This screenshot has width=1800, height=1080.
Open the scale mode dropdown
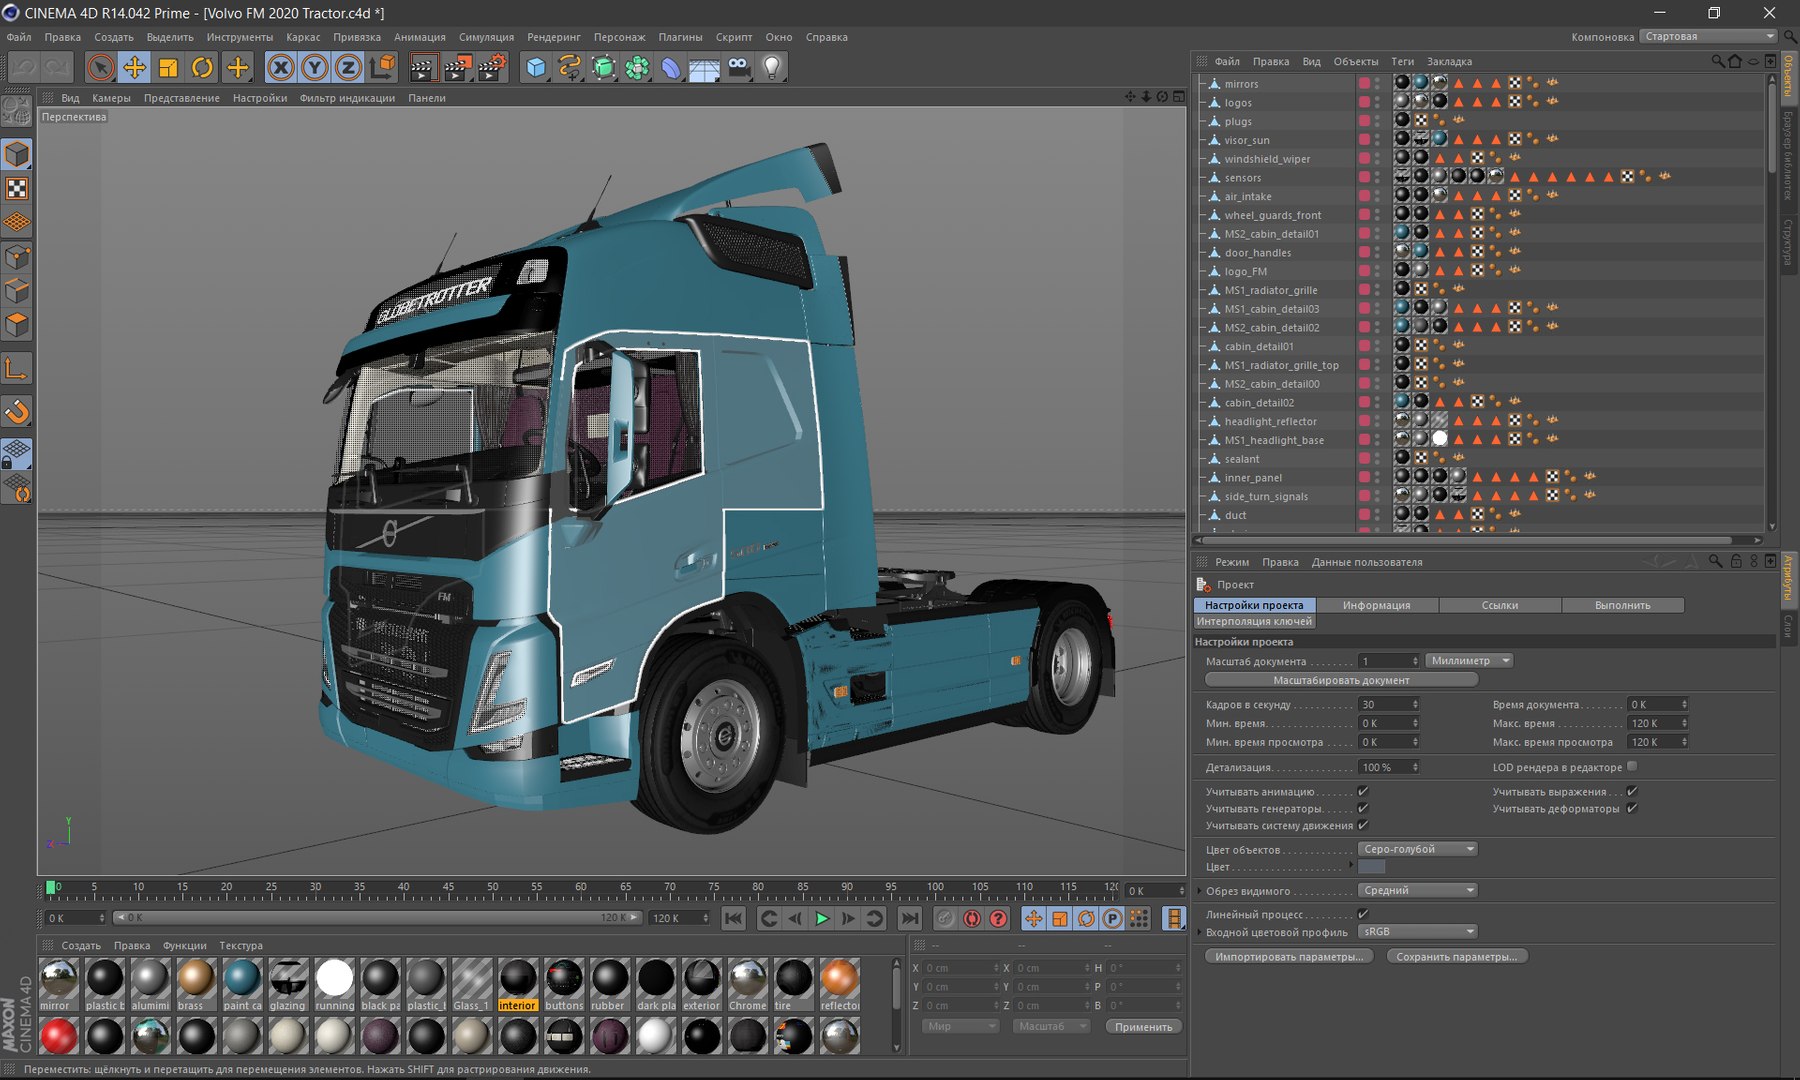[x=1050, y=1026]
